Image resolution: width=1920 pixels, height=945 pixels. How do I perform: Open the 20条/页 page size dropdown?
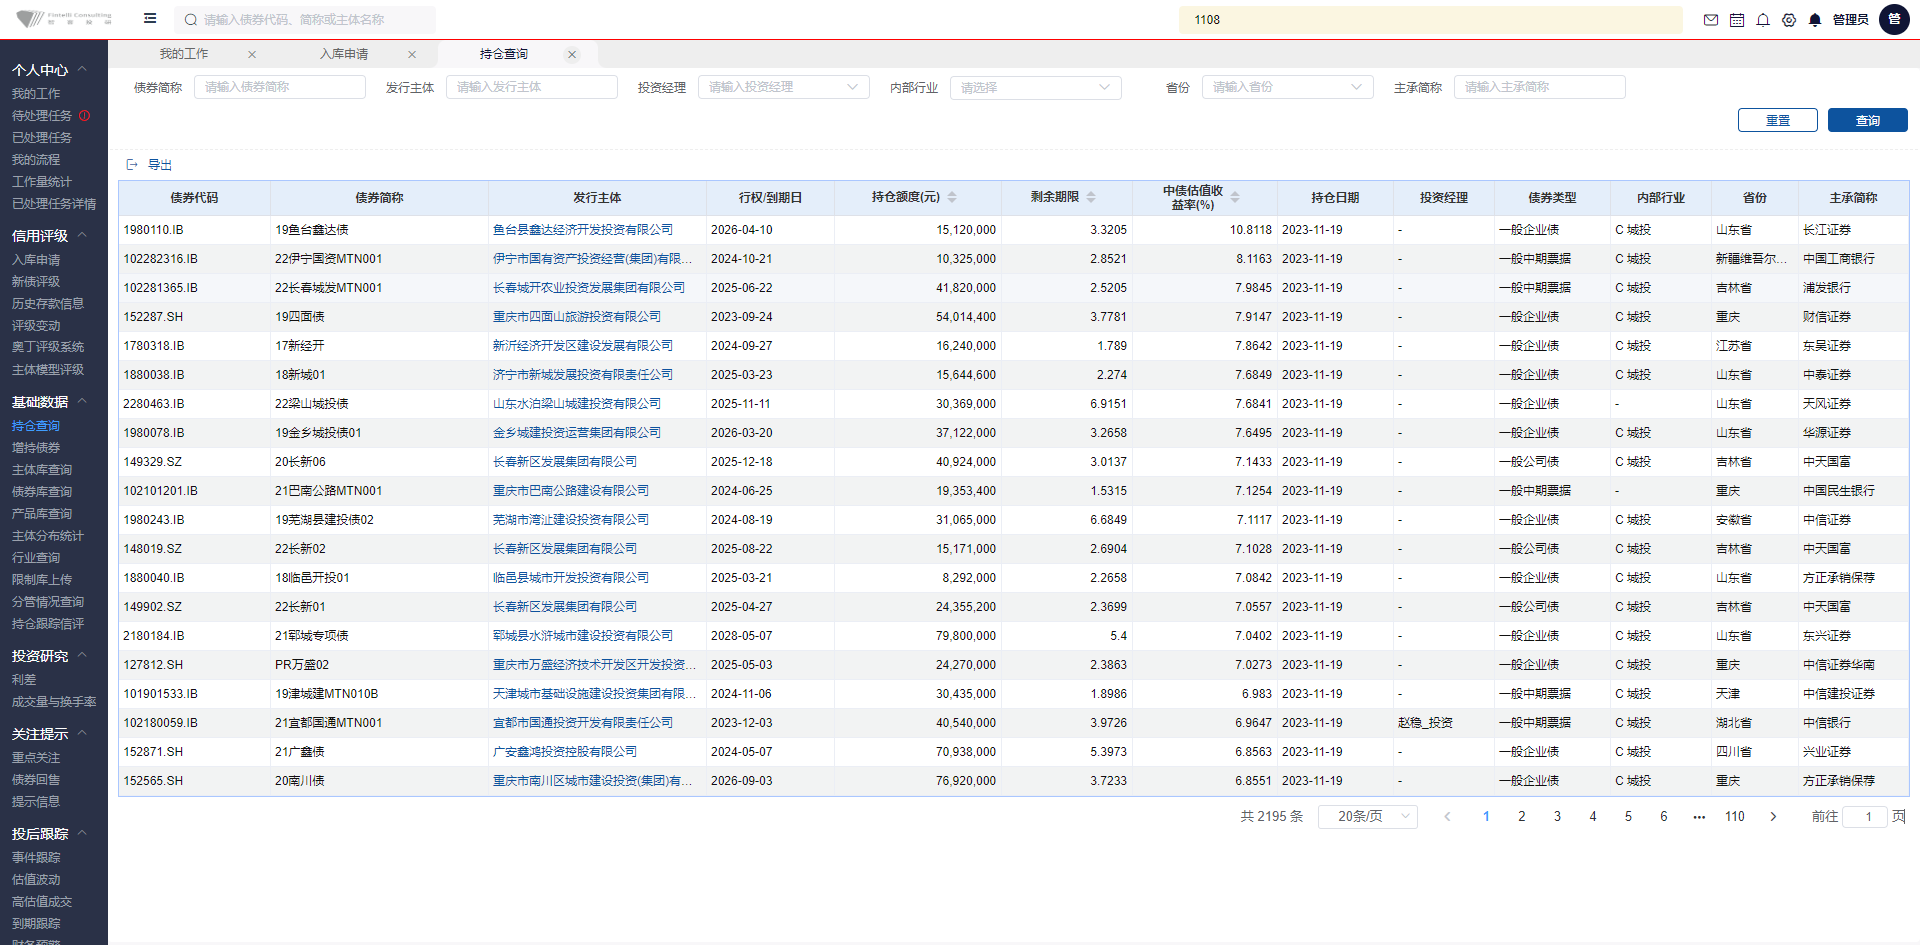coord(1368,817)
